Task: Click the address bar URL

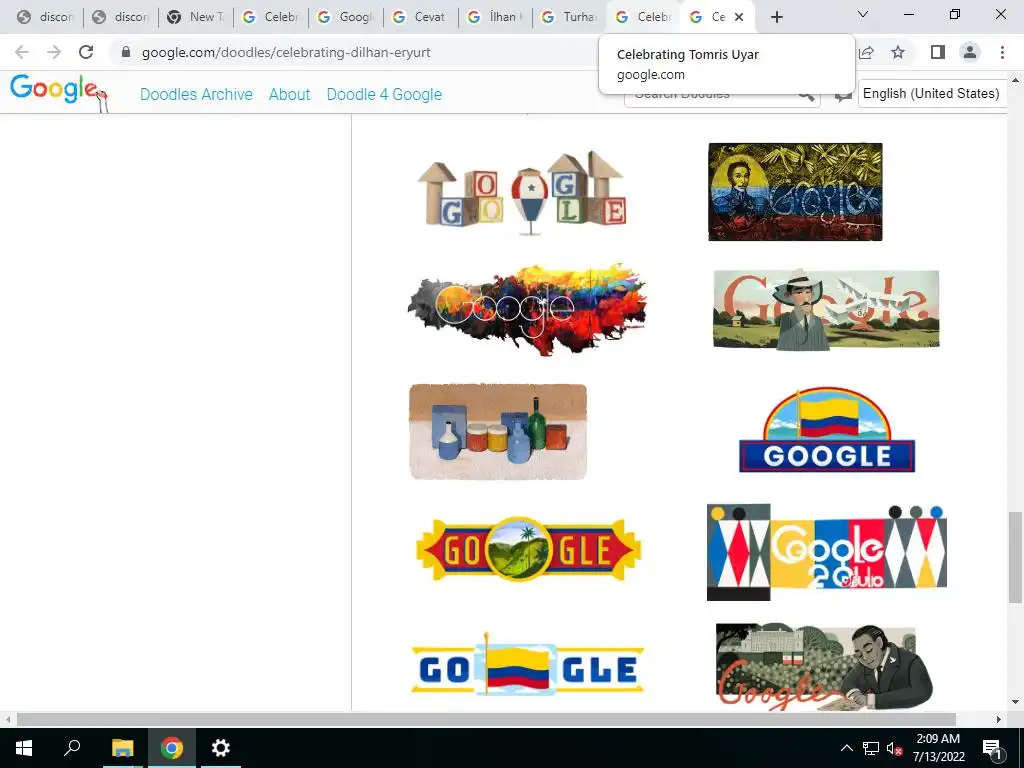Action: [x=286, y=52]
